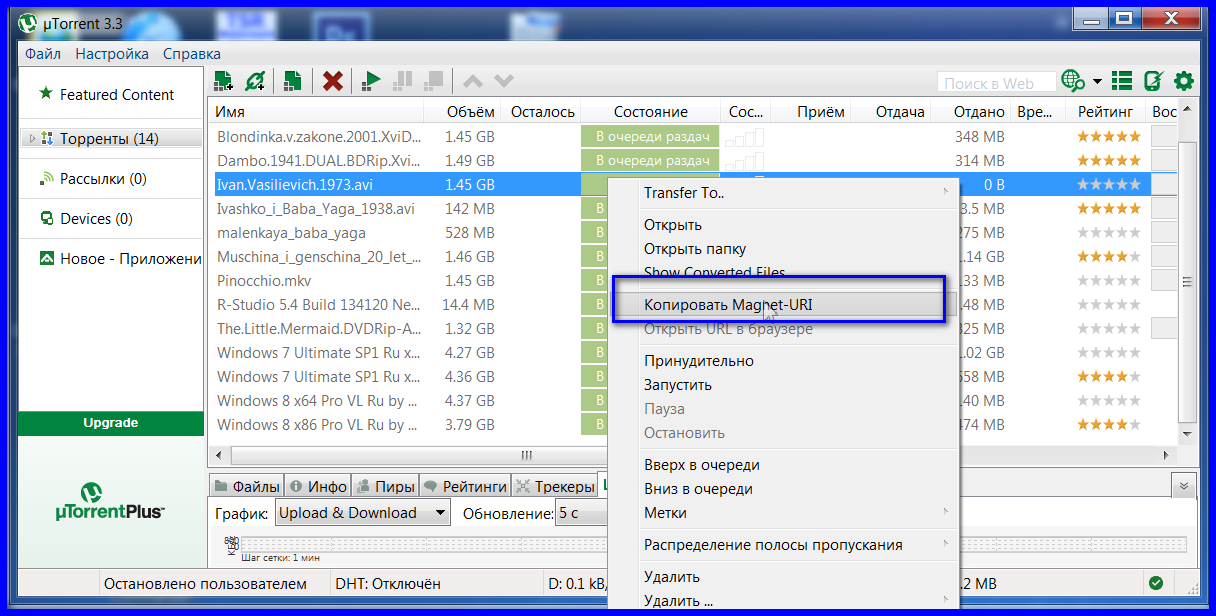
Task: Click the Поиск в Web search field
Action: [x=997, y=83]
